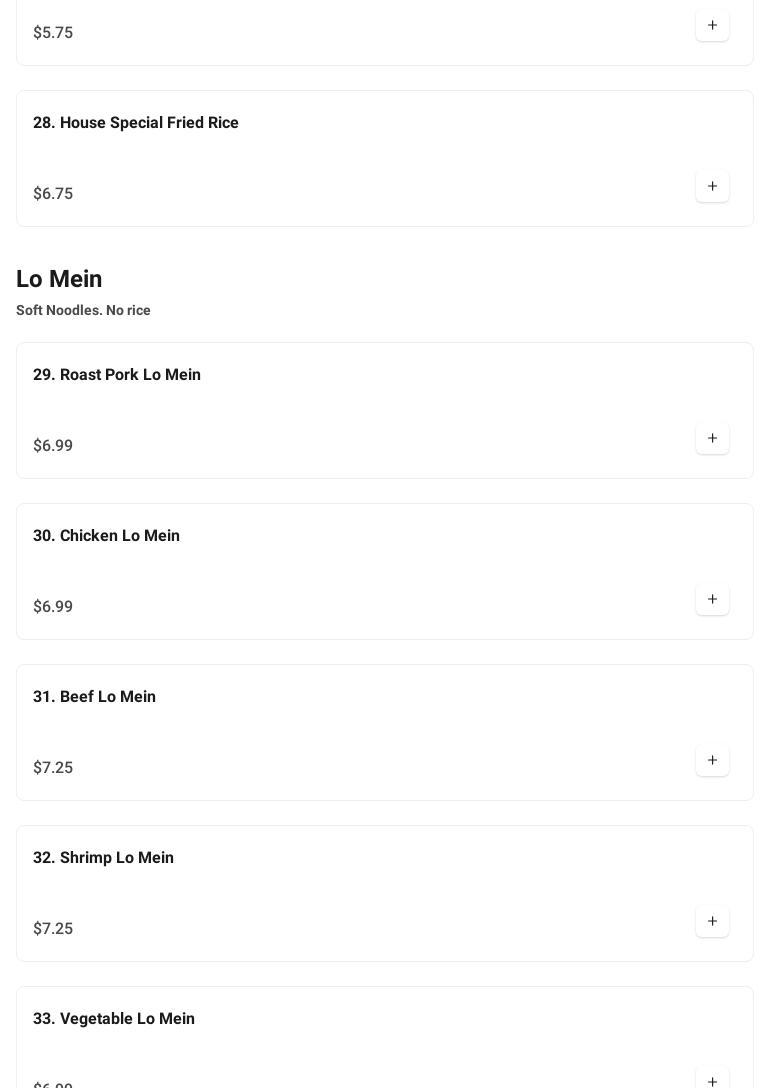Select 33. Vegetable Lo Mein title

[114, 1019]
